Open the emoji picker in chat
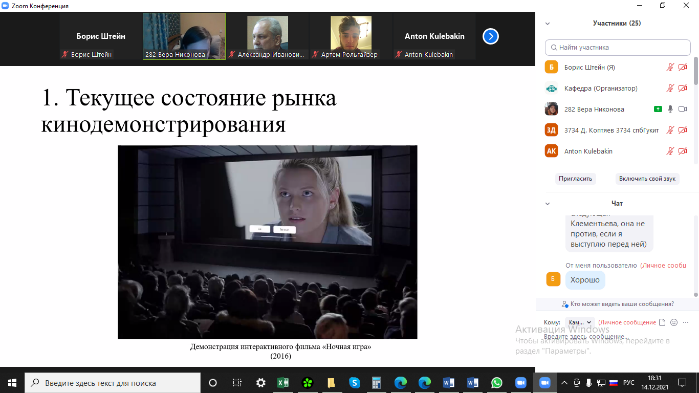This screenshot has width=699, height=393. [674, 322]
